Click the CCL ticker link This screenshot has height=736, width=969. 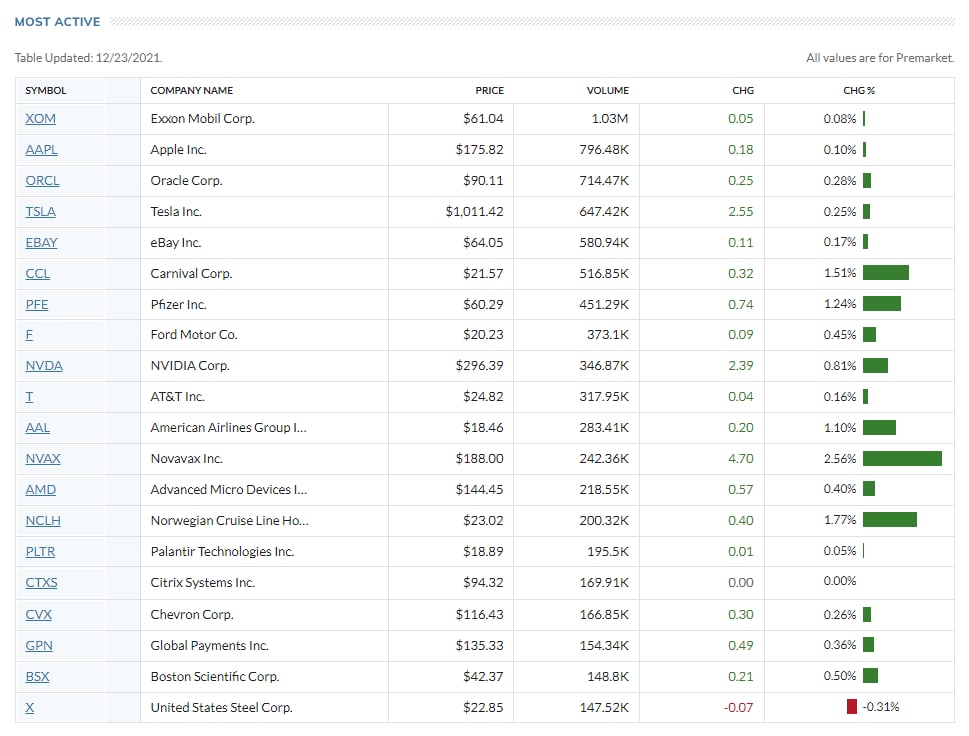pyautogui.click(x=37, y=273)
